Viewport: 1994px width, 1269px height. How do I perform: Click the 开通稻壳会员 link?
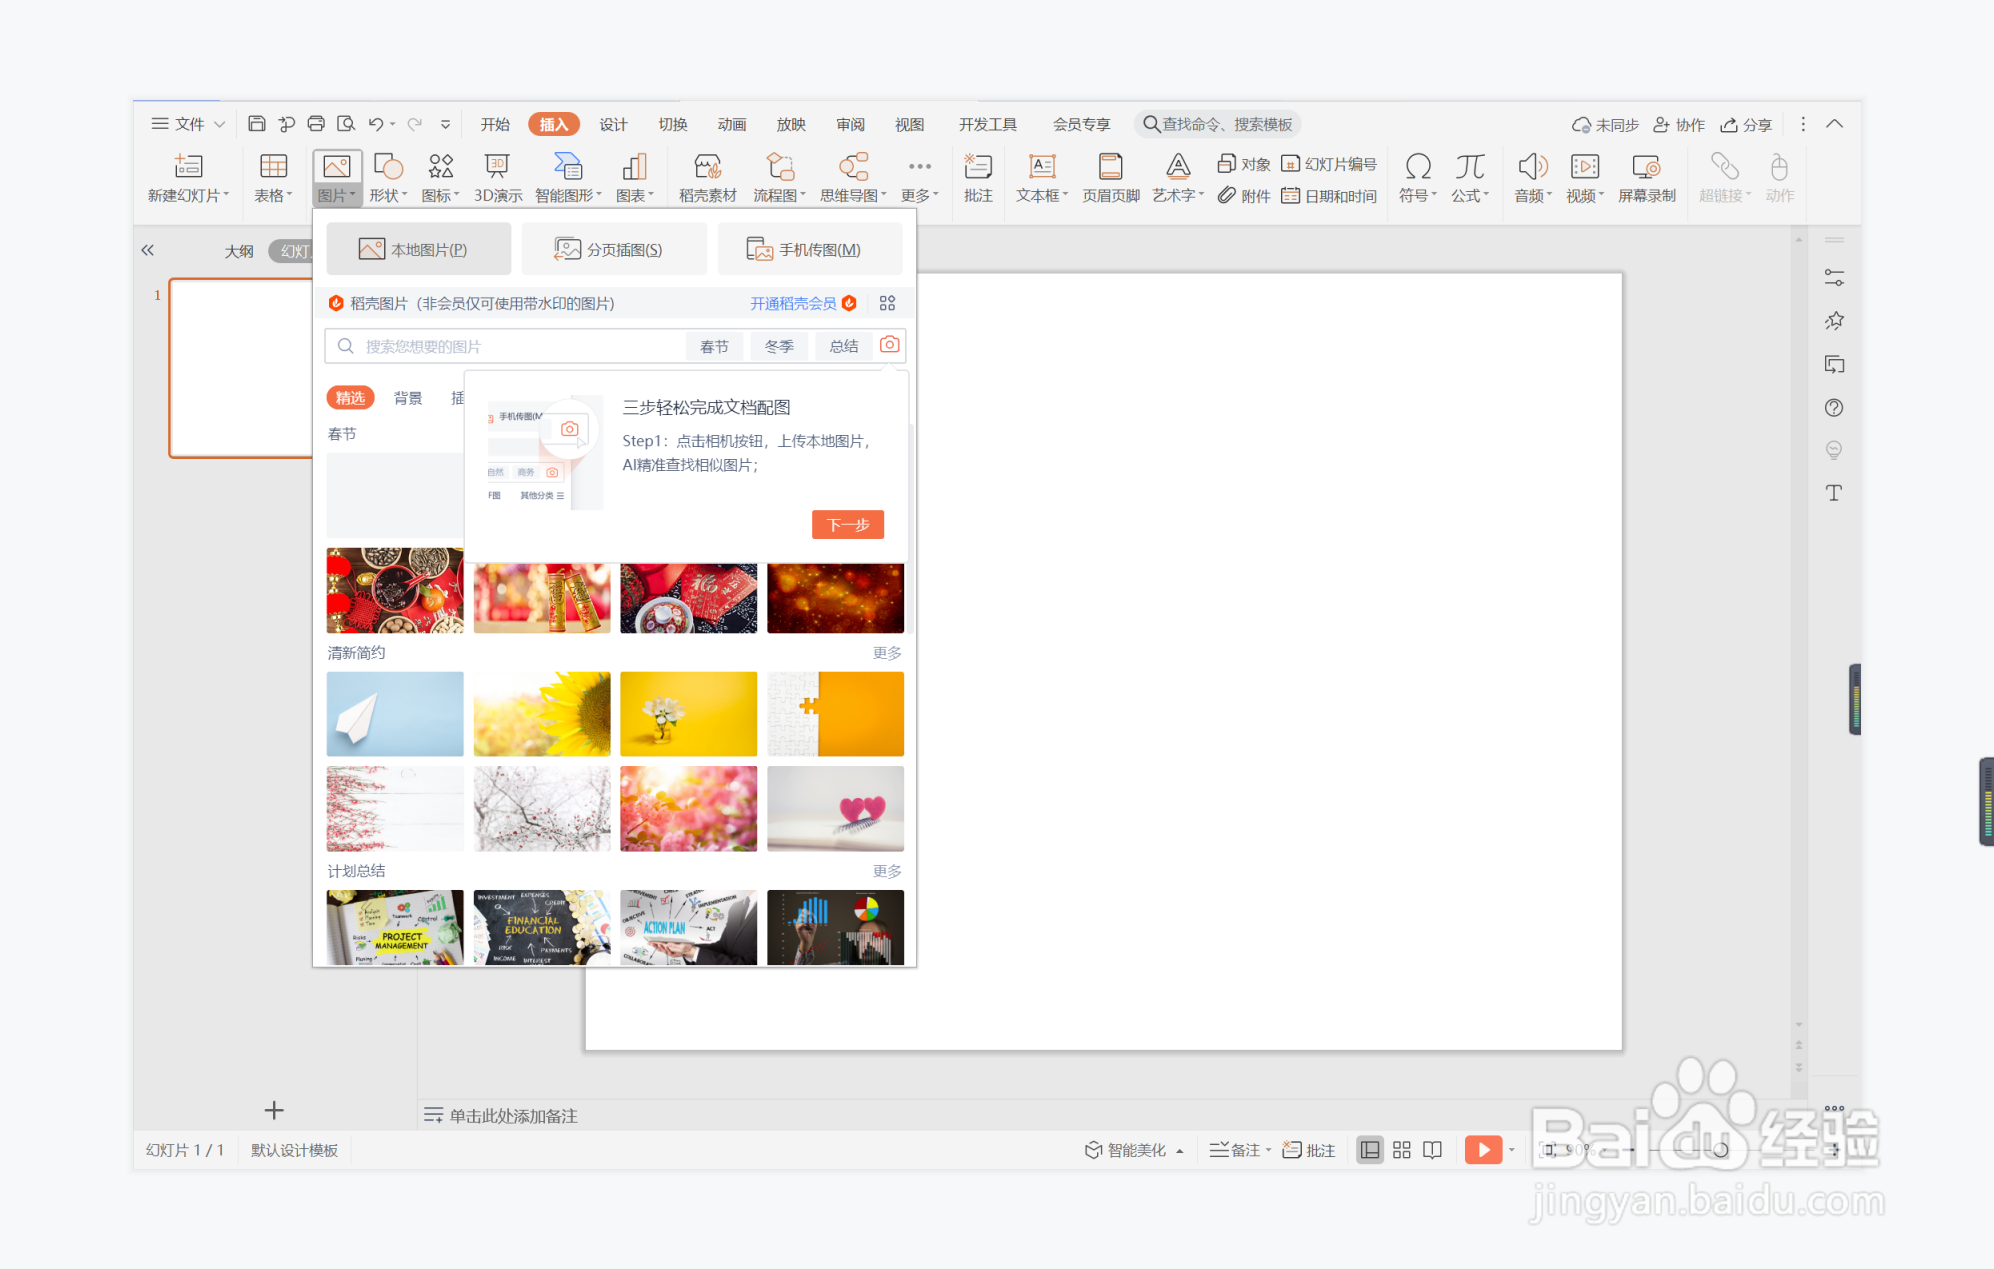pyautogui.click(x=793, y=303)
